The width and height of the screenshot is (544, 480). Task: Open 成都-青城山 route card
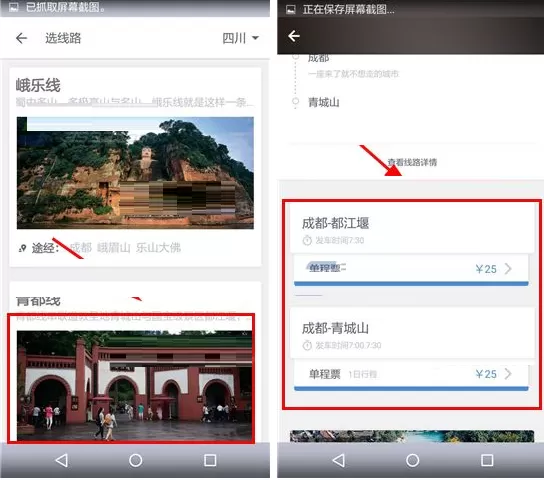point(412,333)
